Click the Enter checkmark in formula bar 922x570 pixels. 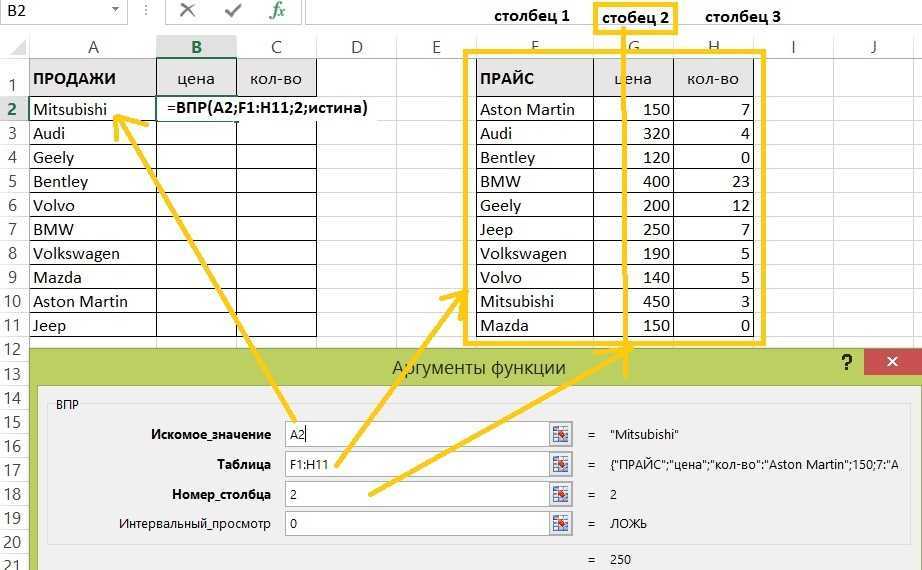[233, 12]
